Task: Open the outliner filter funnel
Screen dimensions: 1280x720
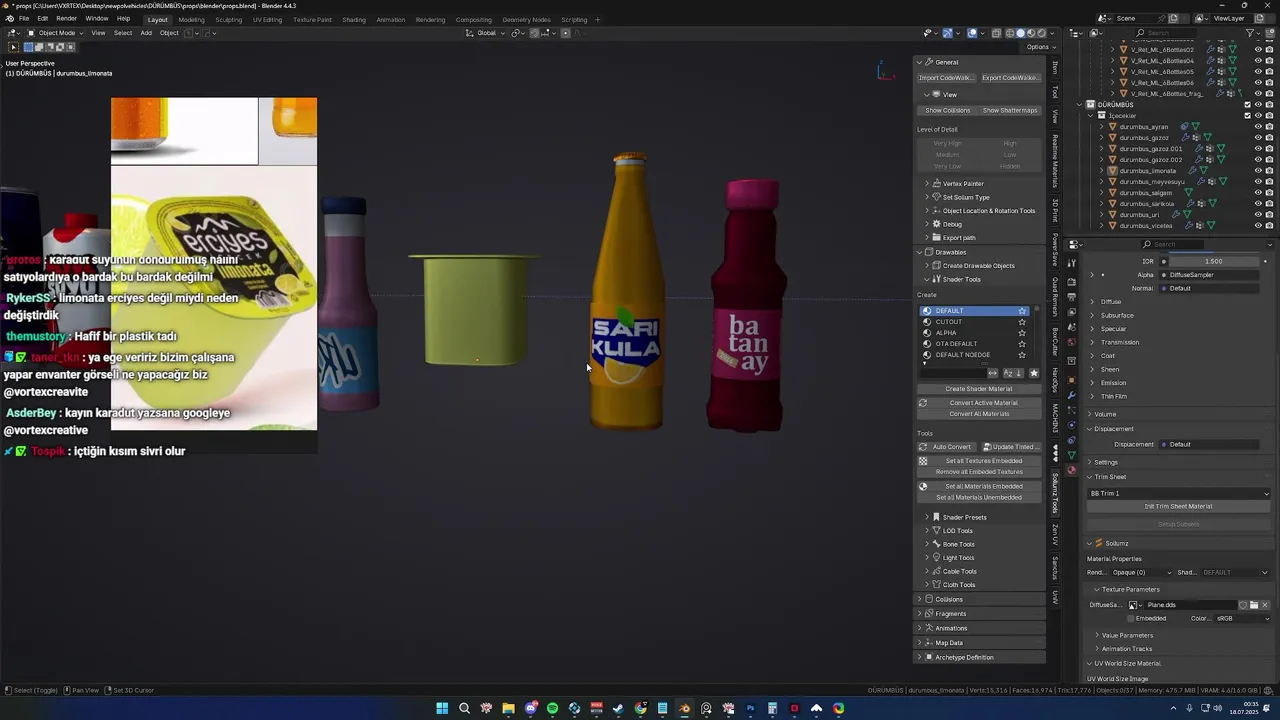Action: tap(1250, 33)
